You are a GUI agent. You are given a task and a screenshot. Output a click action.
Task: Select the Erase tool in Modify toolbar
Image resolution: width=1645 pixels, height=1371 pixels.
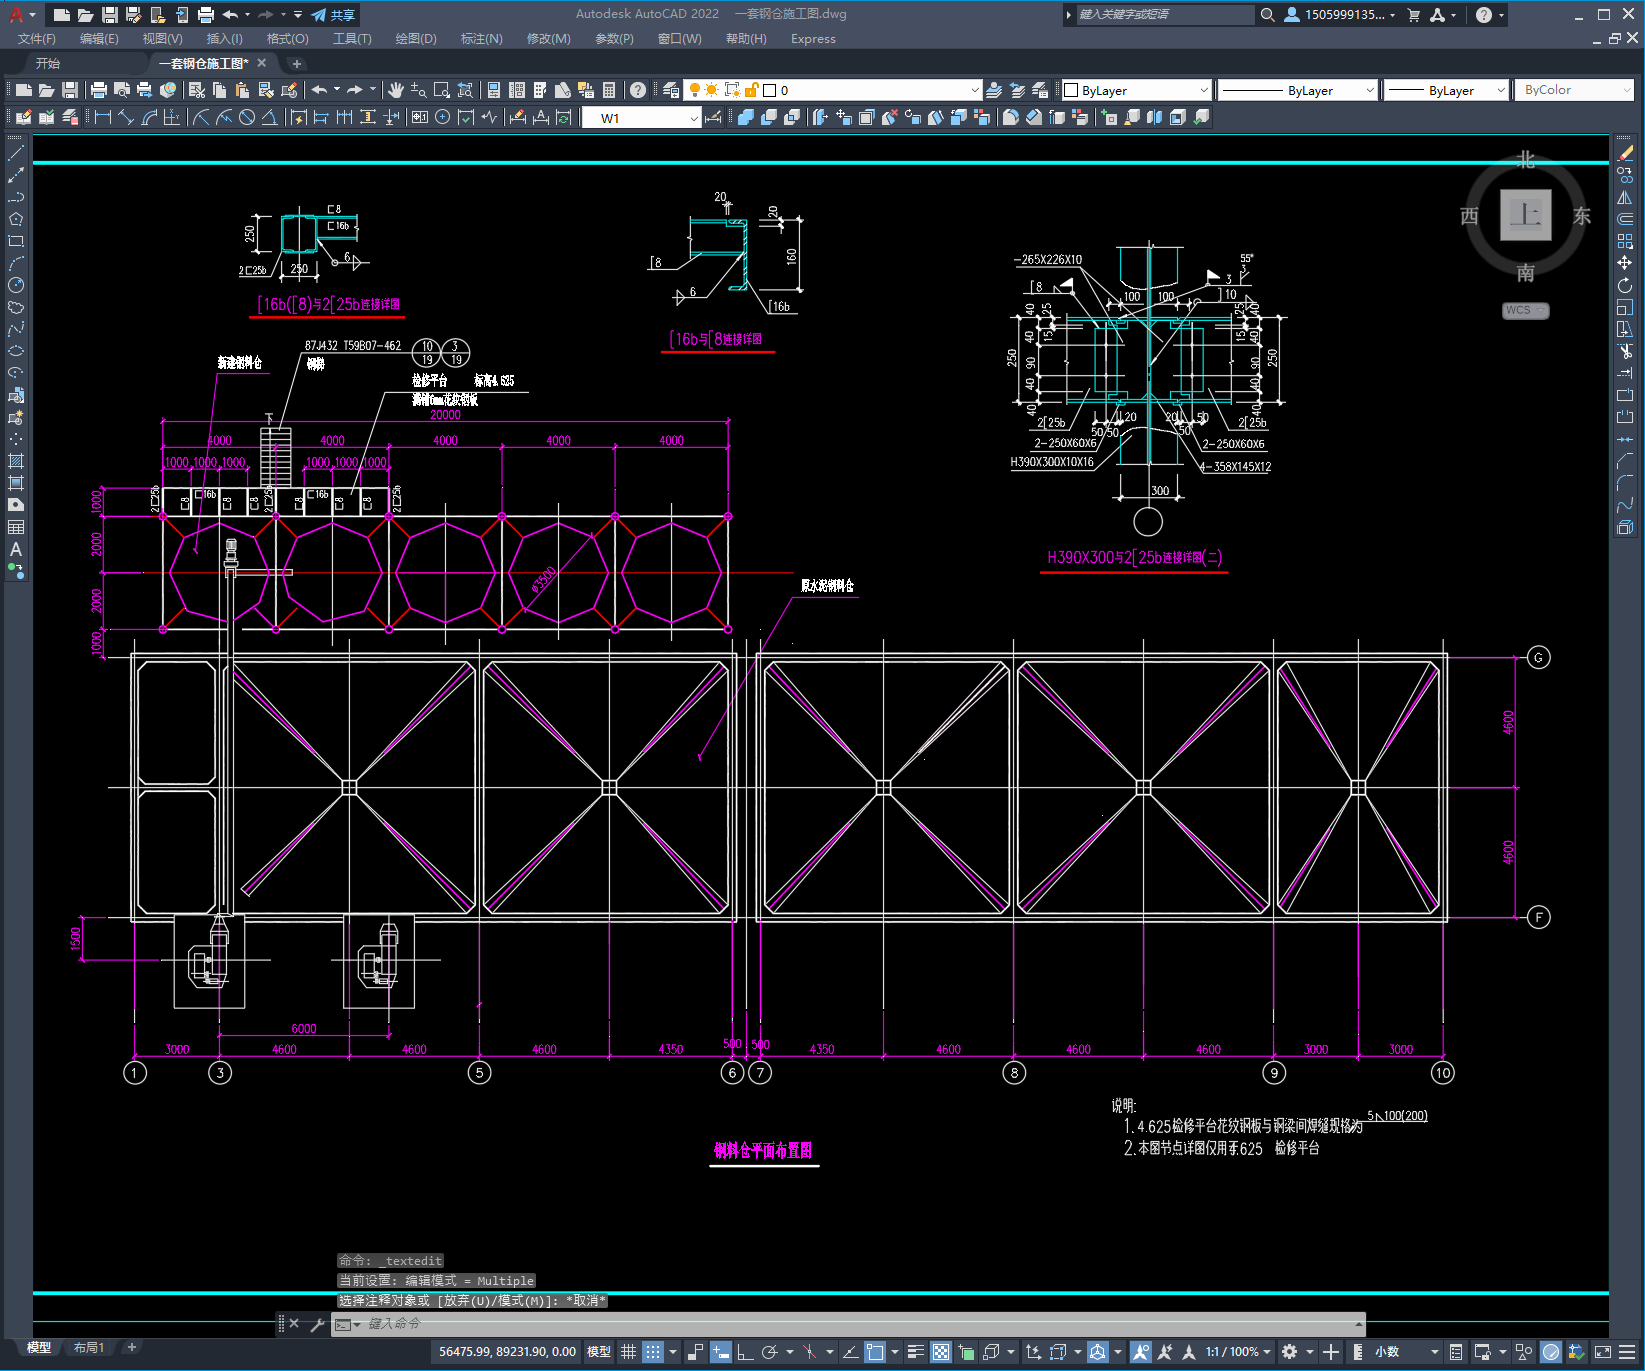tap(1625, 153)
